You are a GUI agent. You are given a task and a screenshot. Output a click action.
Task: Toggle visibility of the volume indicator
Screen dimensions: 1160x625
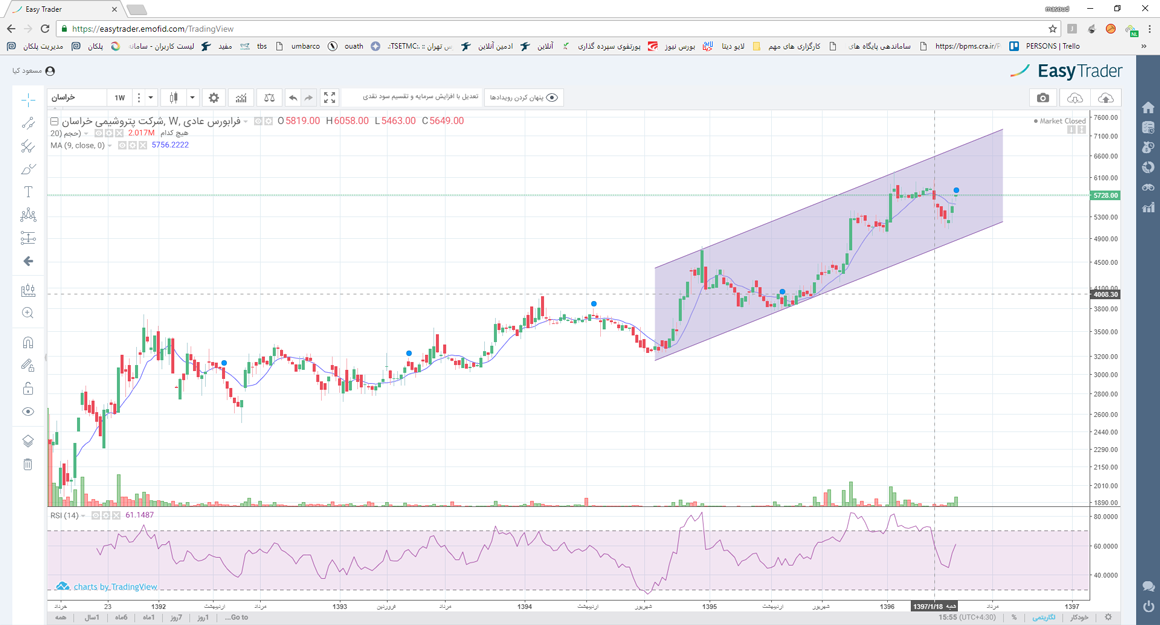[98, 133]
